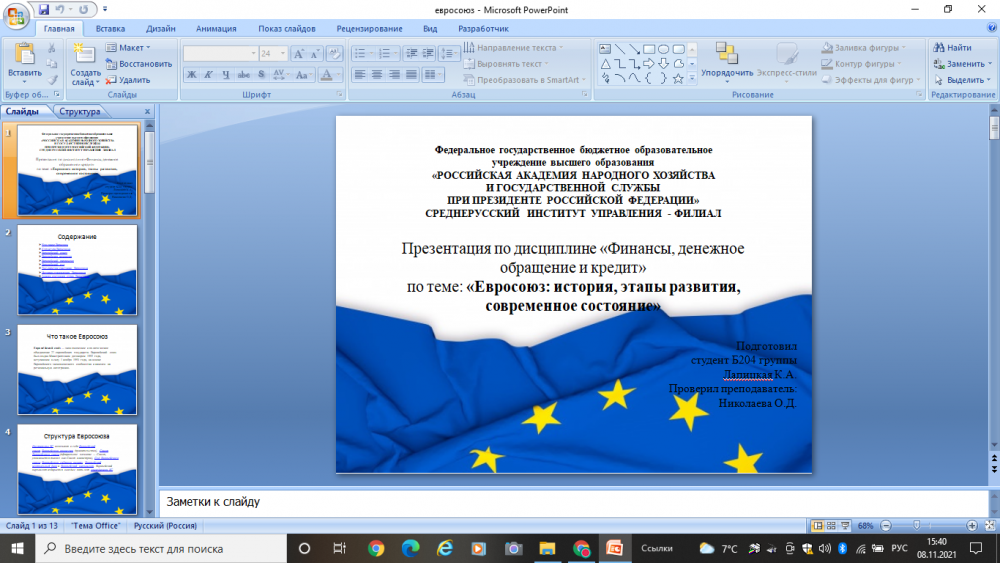Switch to the Структура outline tab

[x=80, y=112]
